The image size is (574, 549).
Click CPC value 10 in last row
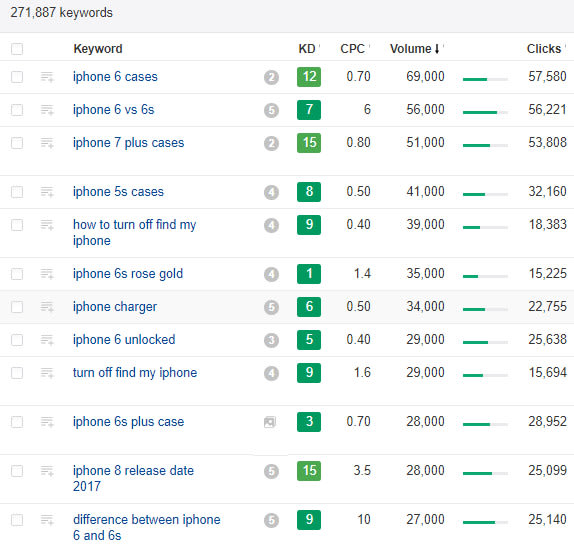(x=364, y=519)
